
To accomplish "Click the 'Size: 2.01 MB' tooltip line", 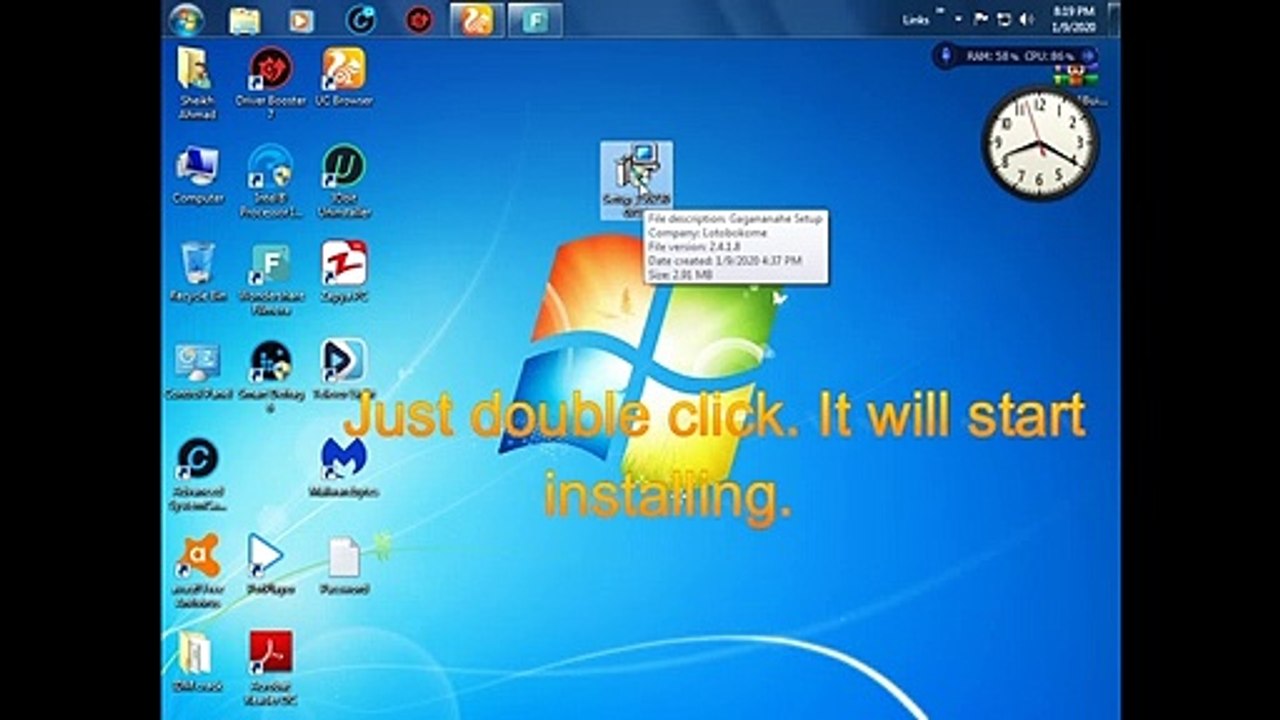I will [x=680, y=274].
